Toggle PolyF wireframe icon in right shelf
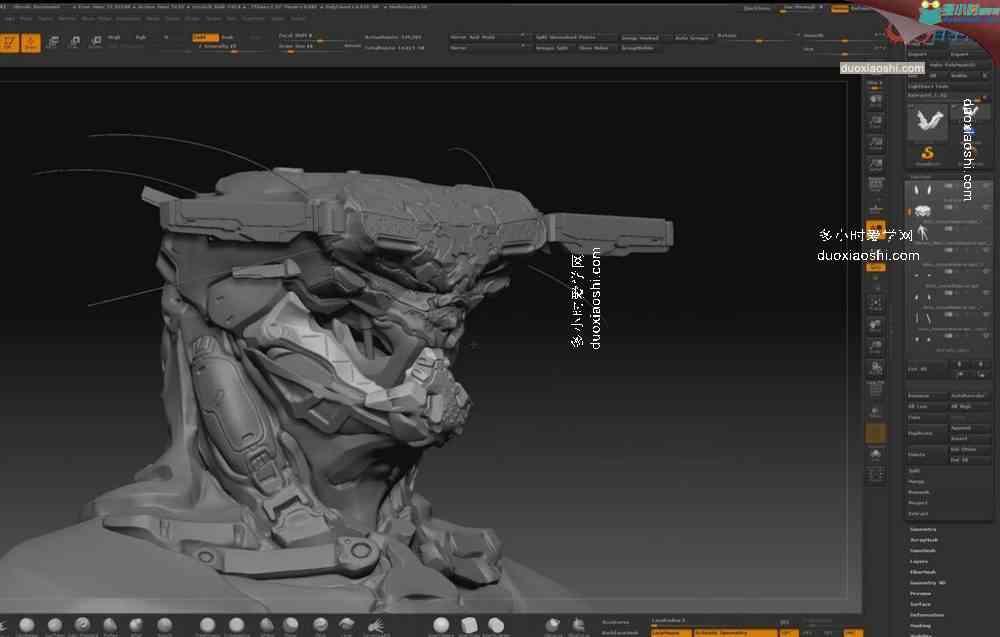Viewport: 1000px width, 637px height. pyautogui.click(x=876, y=390)
